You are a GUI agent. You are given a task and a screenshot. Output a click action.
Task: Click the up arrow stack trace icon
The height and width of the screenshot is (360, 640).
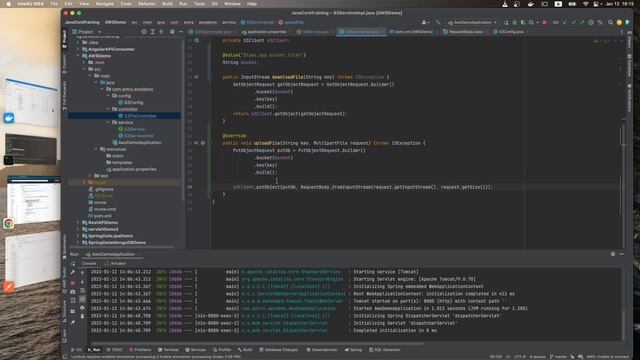pos(82,273)
